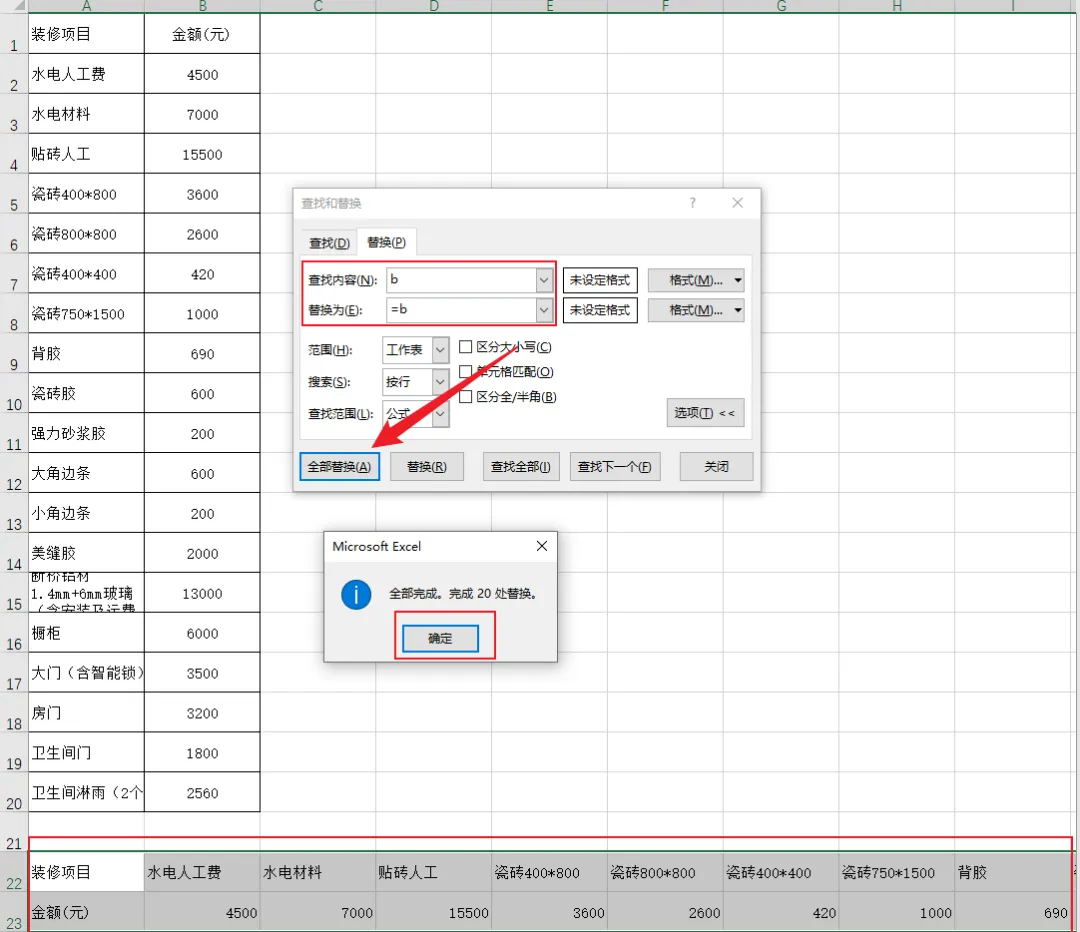
Task: Select cell 金额(元) in row 23
Action: (86, 912)
